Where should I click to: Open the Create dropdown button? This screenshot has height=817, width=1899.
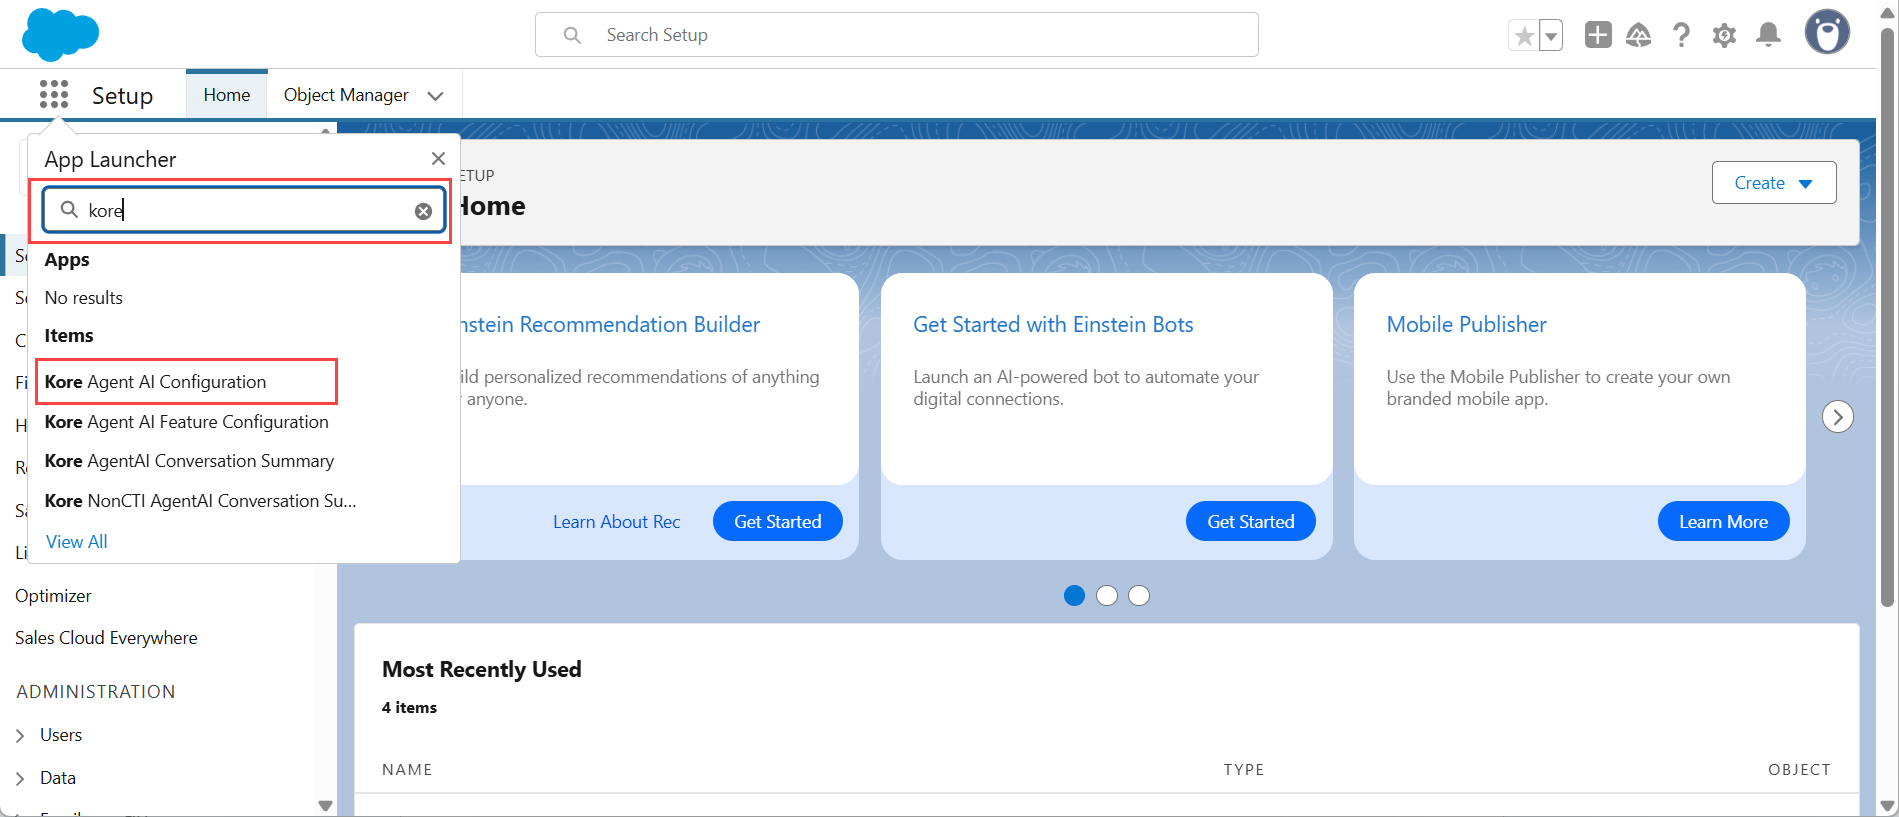coord(1773,183)
